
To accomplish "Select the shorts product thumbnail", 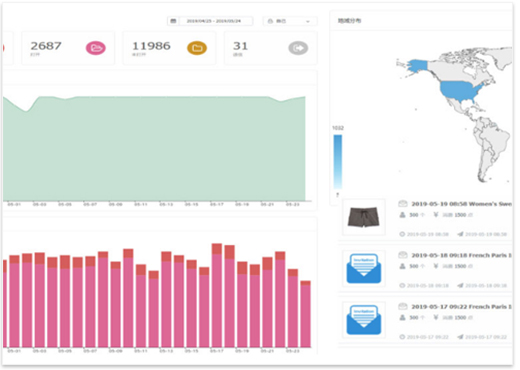I will 364,217.
